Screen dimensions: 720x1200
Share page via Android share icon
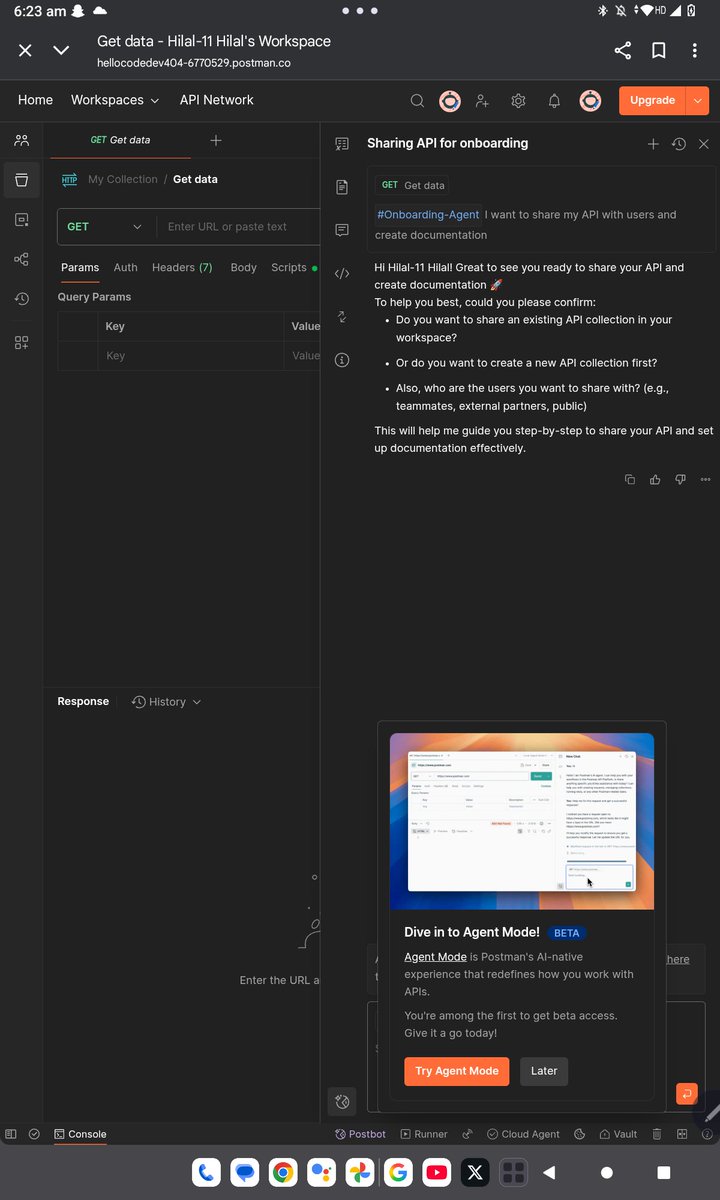pyautogui.click(x=622, y=50)
